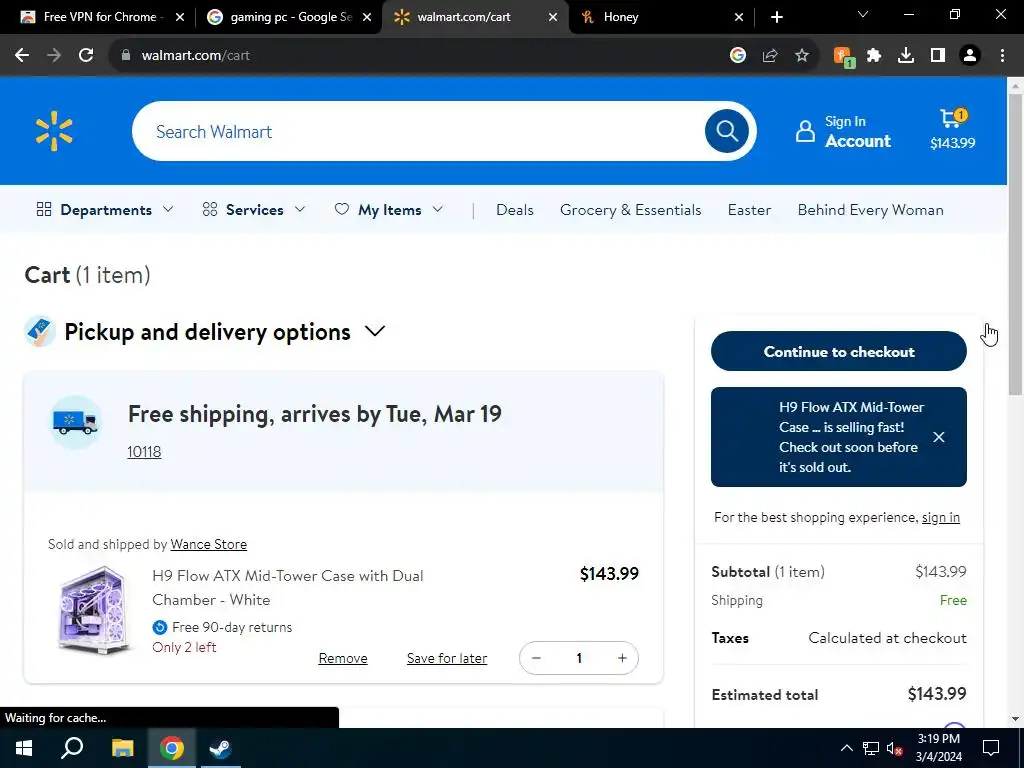
Task: Open the new tab plus button
Action: point(776,17)
